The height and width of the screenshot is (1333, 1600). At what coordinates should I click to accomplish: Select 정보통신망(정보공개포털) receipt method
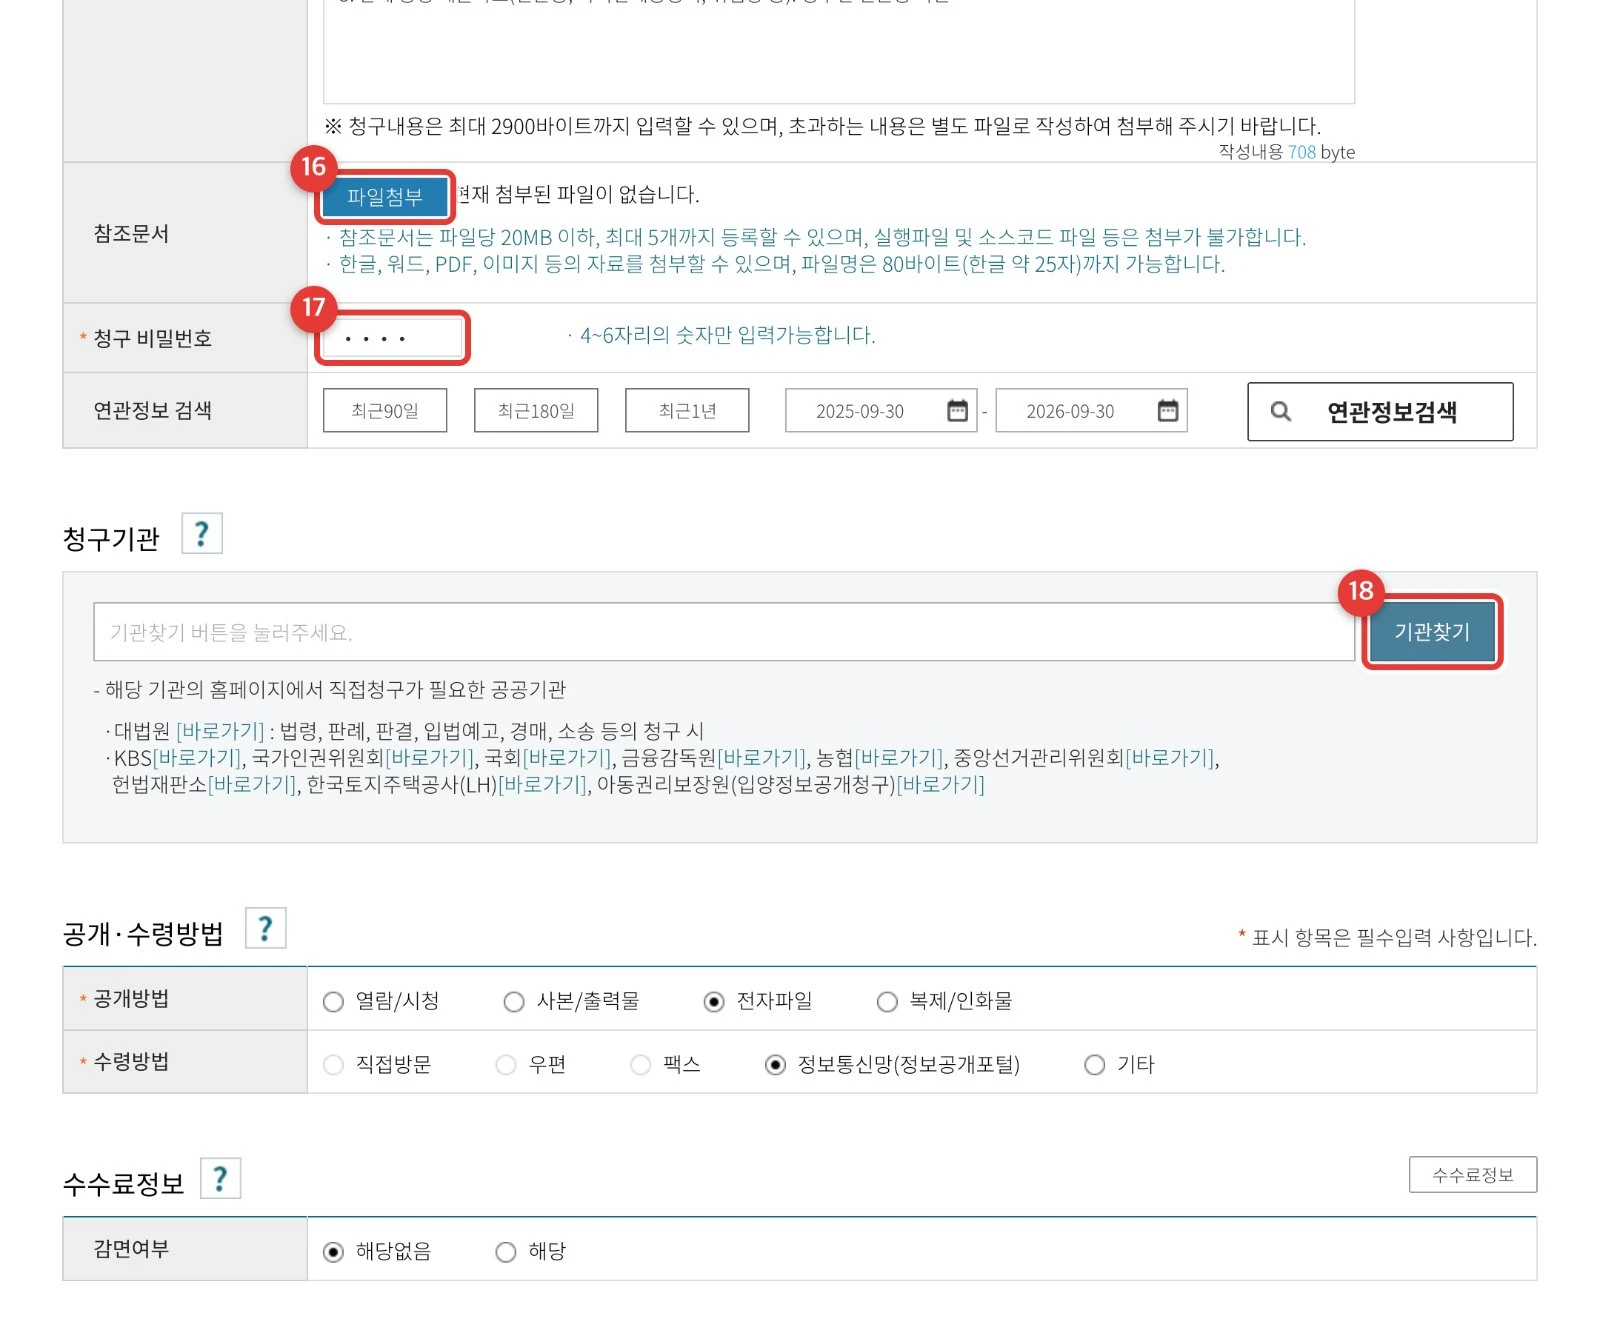[775, 1065]
